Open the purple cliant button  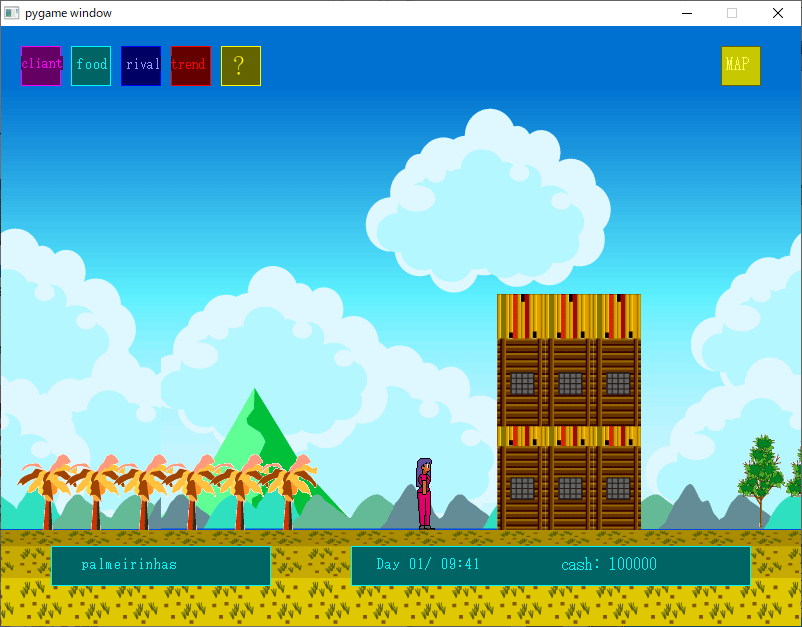(41, 66)
